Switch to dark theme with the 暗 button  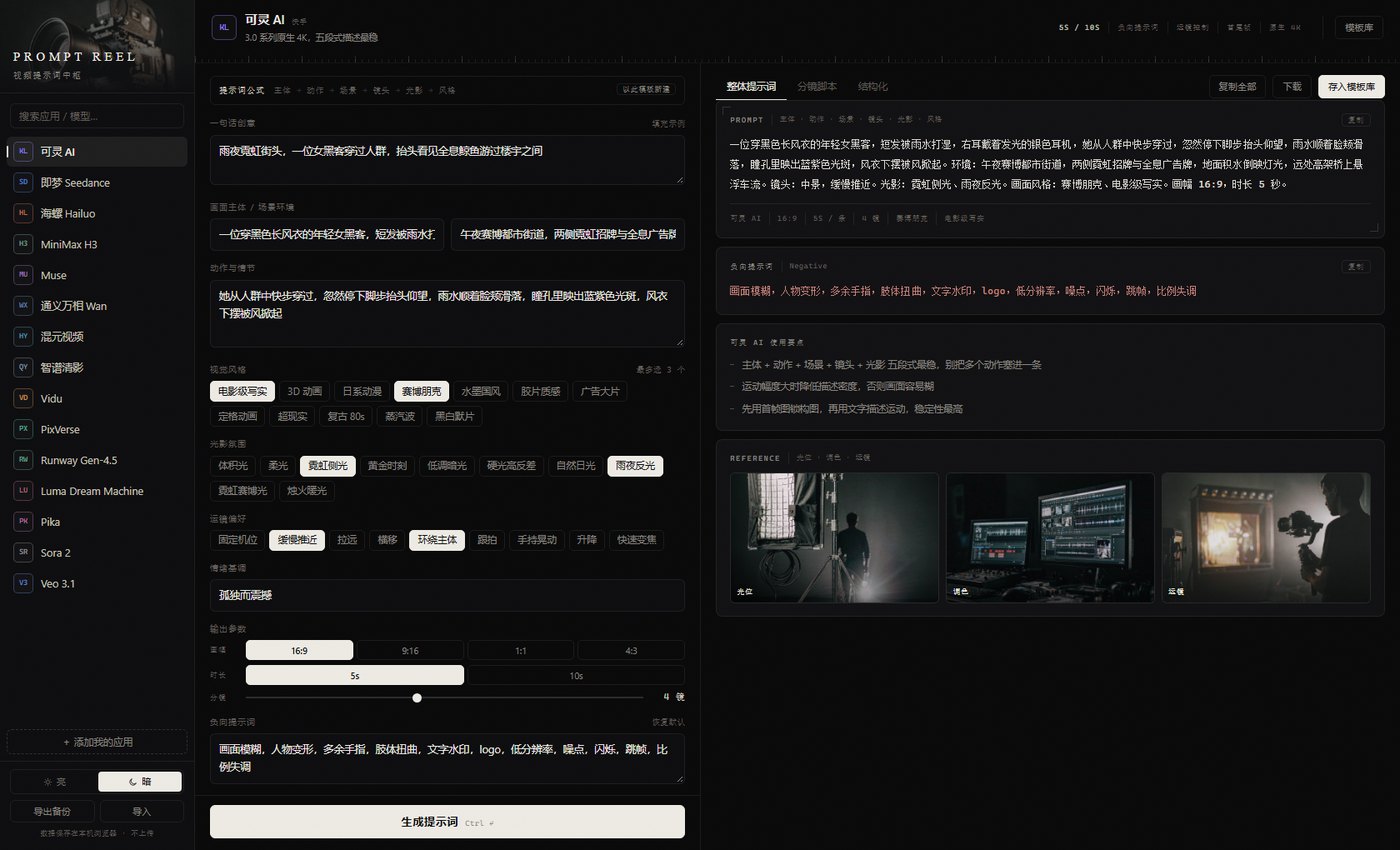140,782
